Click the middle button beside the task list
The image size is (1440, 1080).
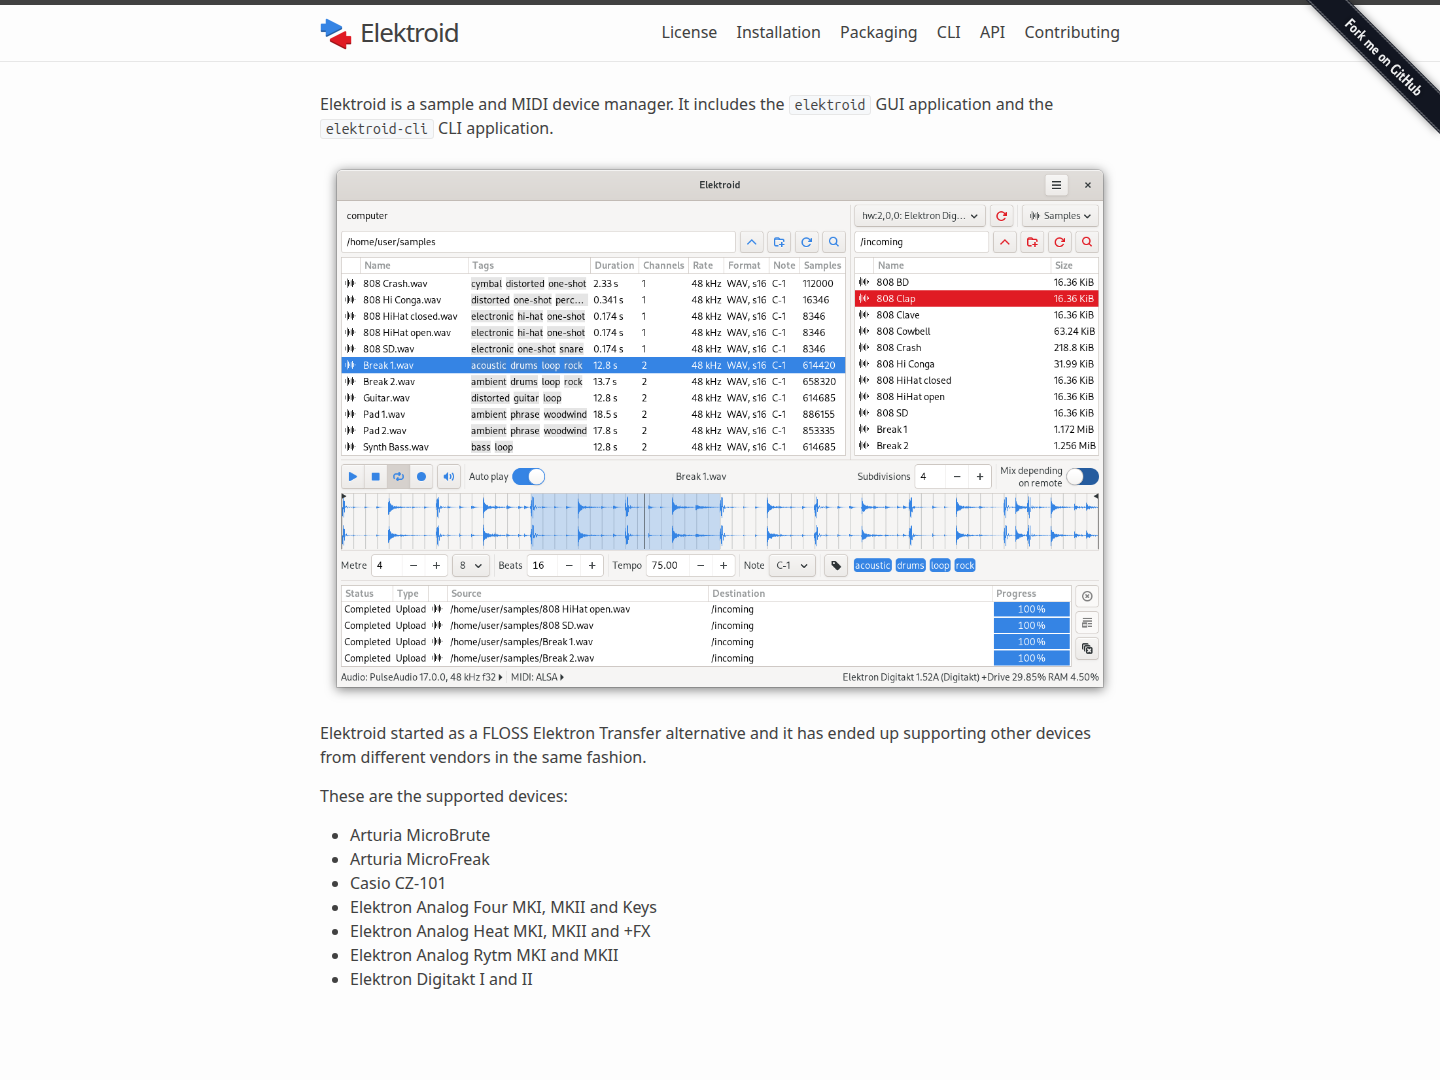tap(1087, 623)
